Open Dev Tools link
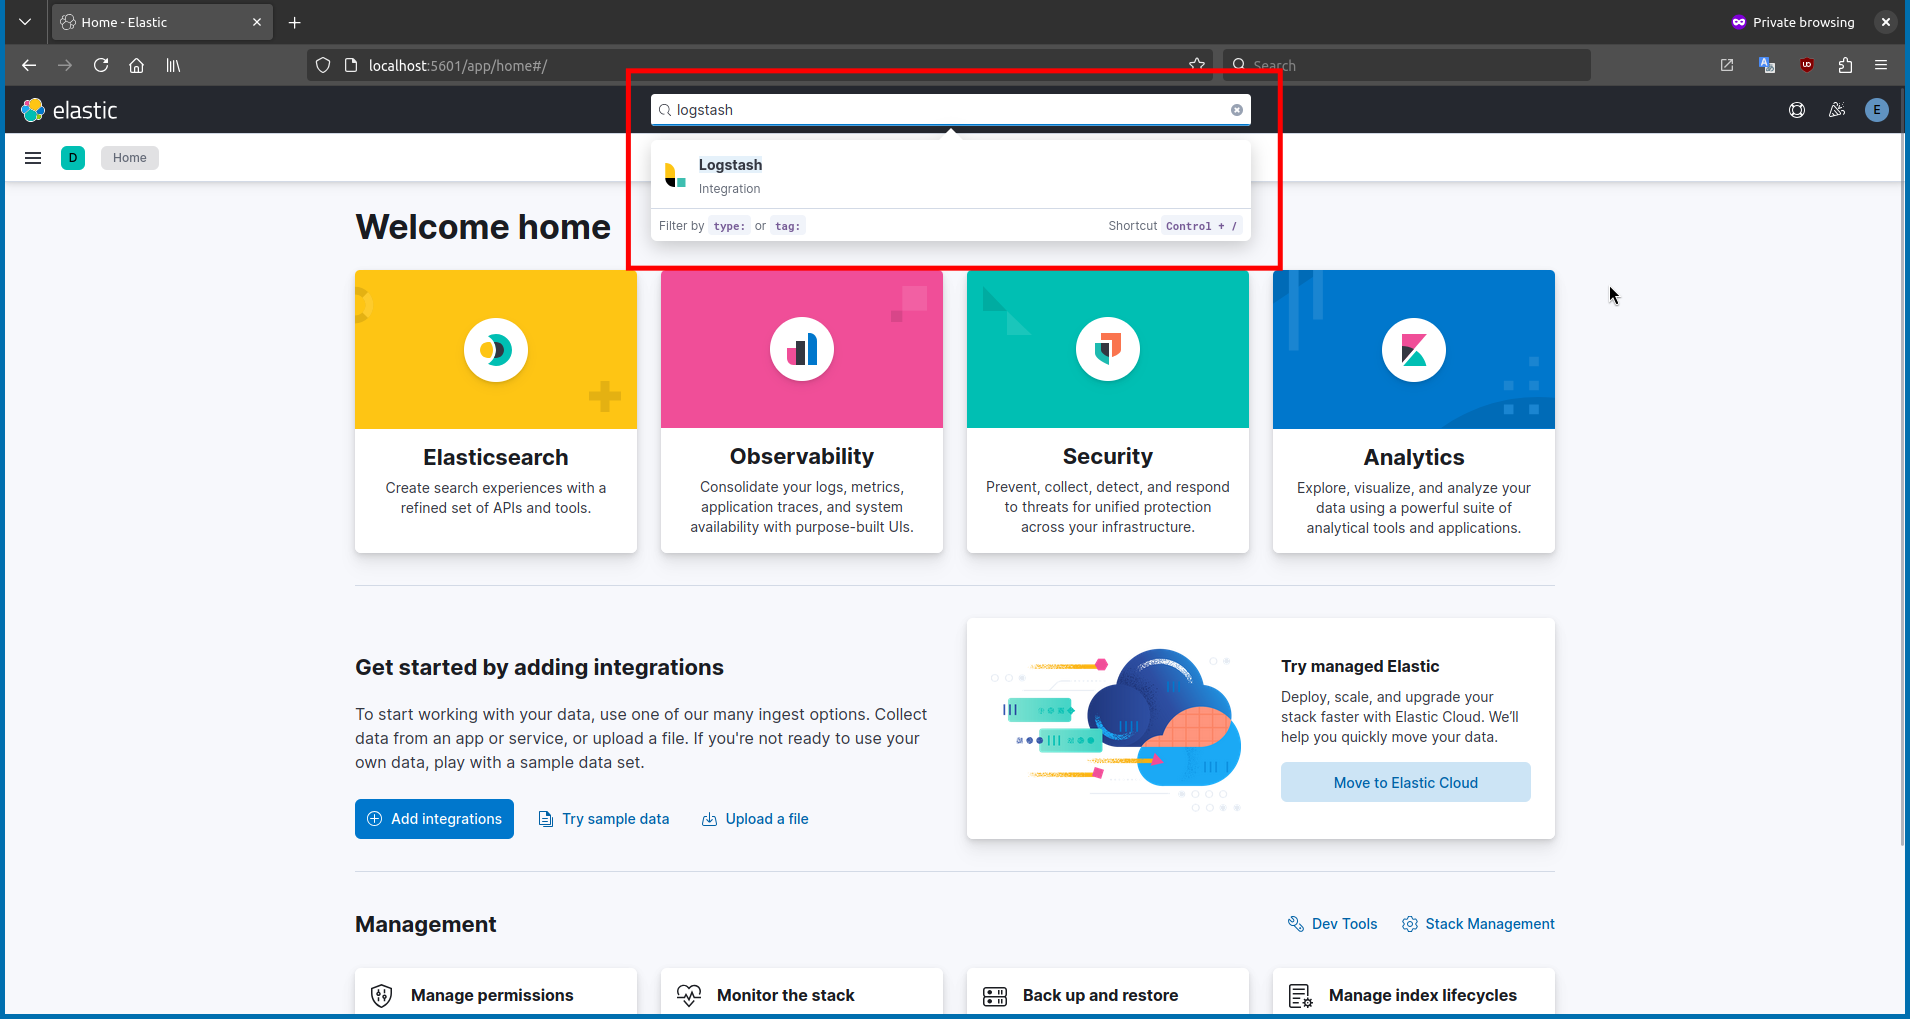The image size is (1910, 1019). tap(1333, 924)
